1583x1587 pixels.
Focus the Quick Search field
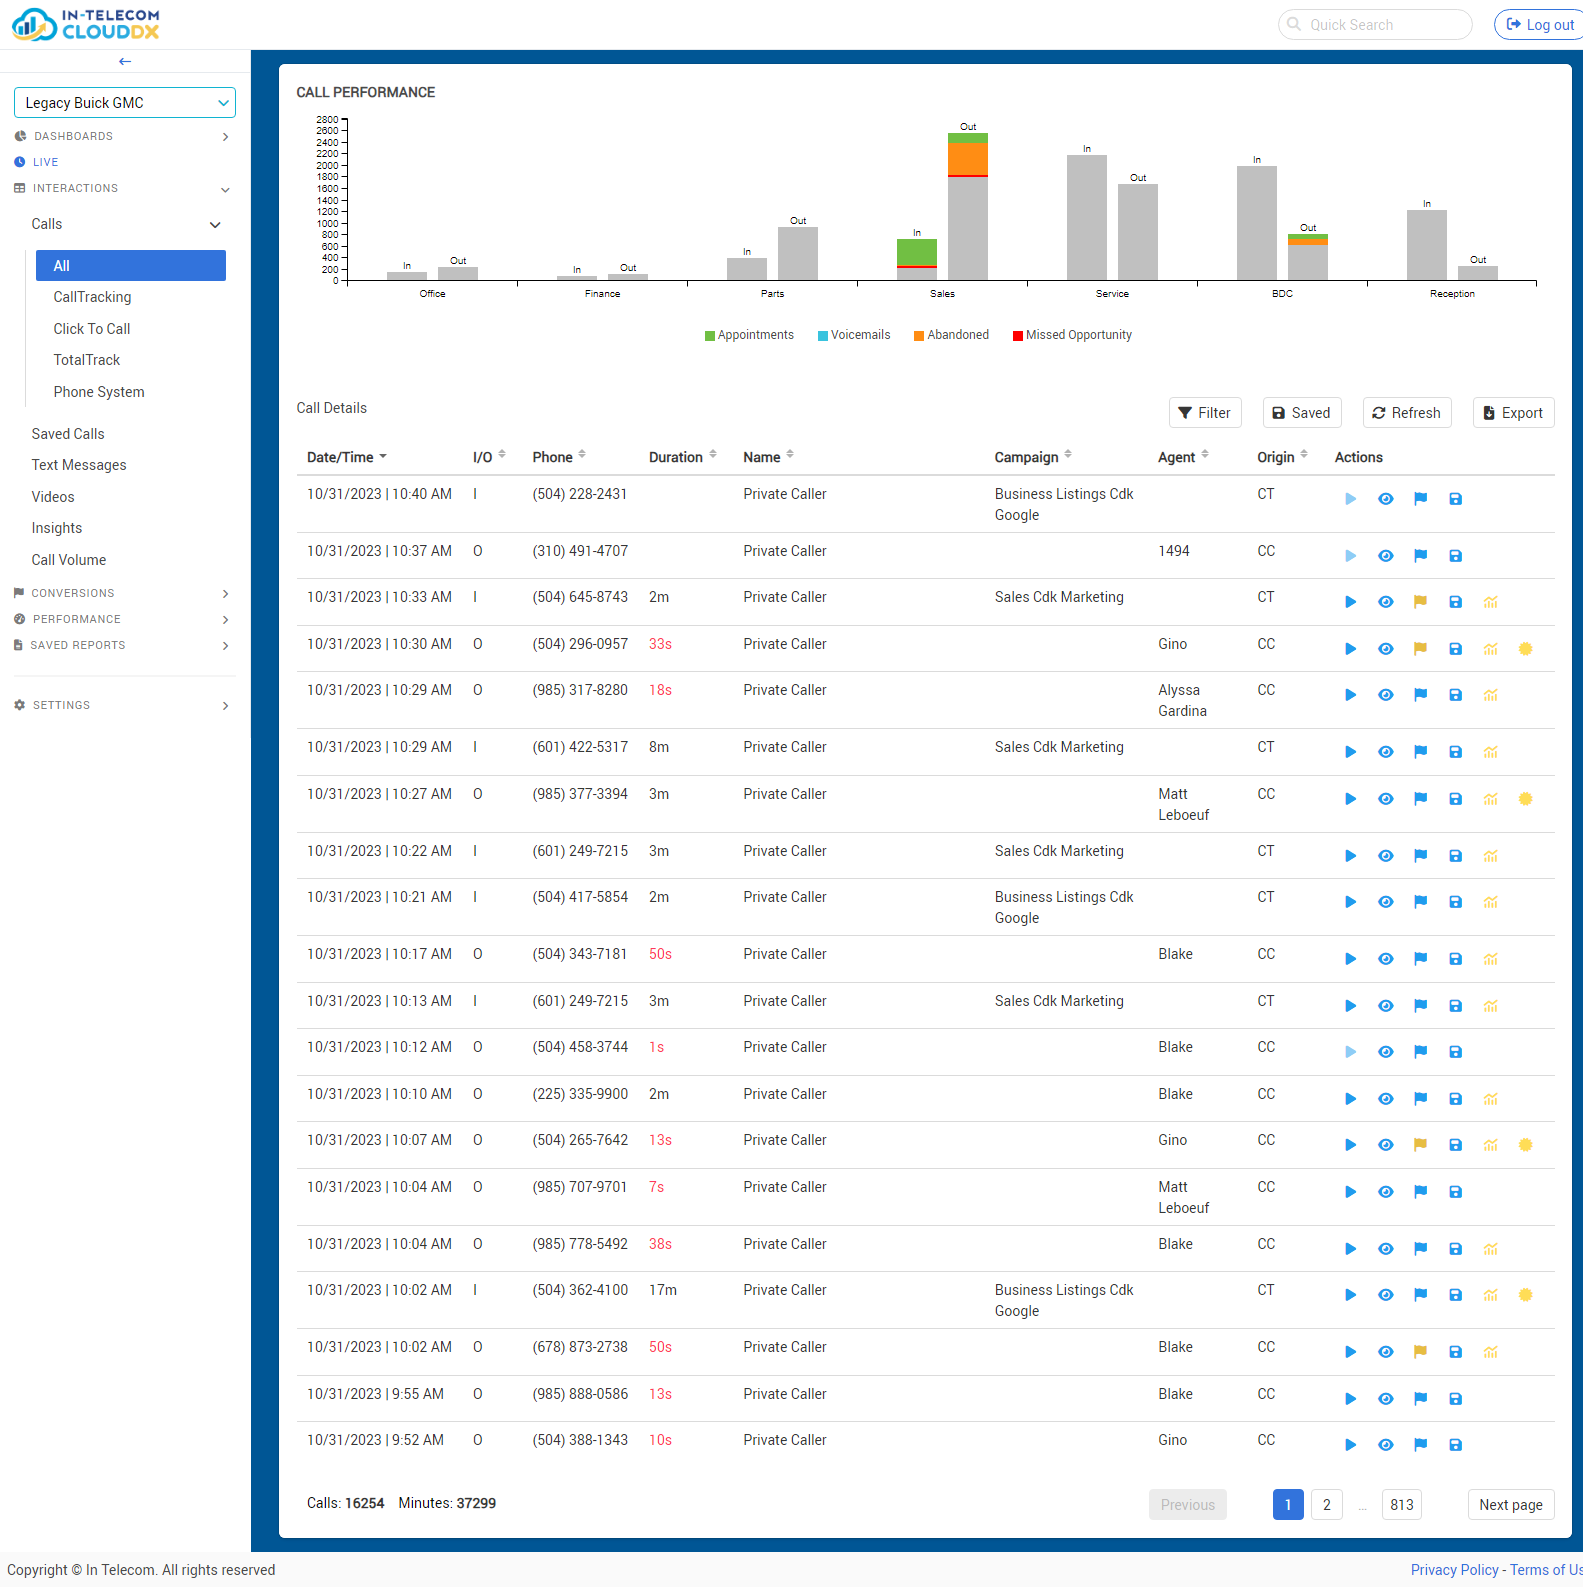pyautogui.click(x=1375, y=25)
